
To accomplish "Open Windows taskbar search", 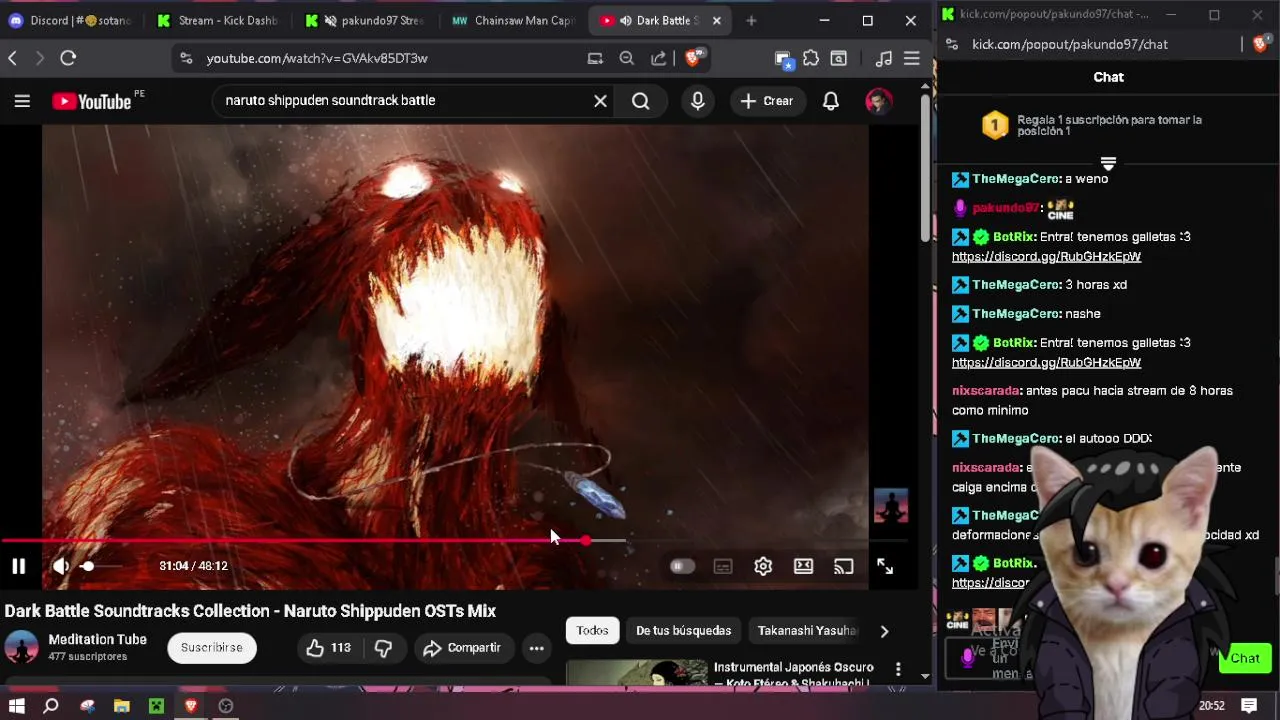I will (51, 706).
